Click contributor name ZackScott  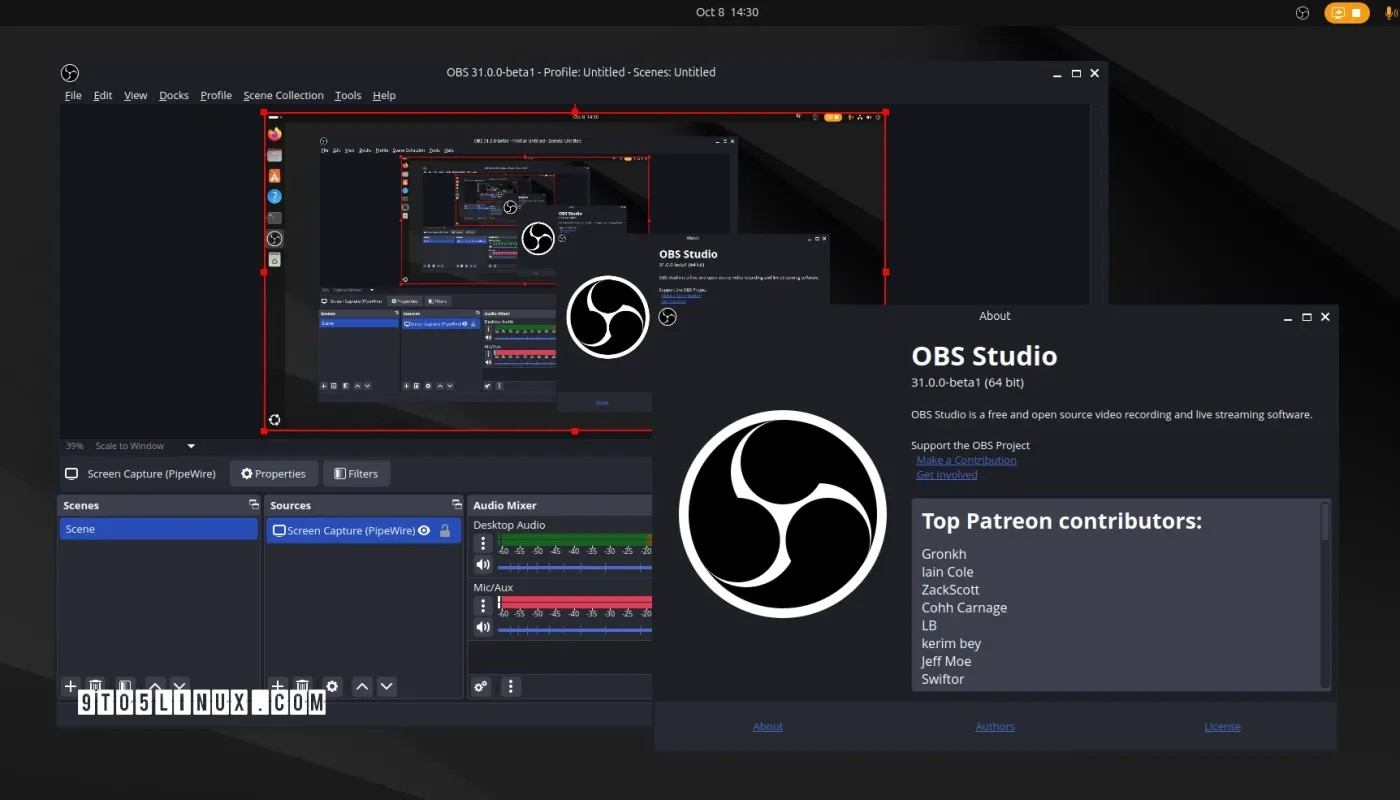pyautogui.click(x=950, y=590)
